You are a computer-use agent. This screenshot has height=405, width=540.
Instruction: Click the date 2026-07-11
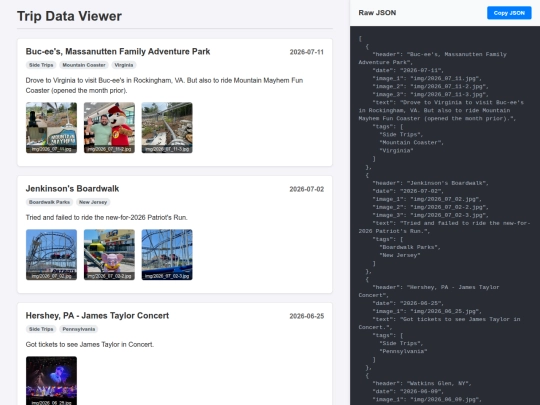click(307, 52)
